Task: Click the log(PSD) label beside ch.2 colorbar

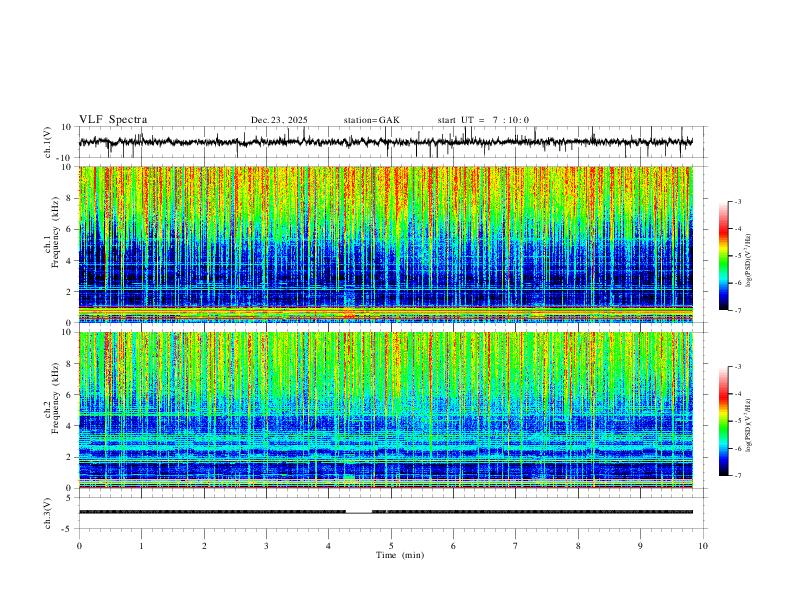Action: click(x=749, y=425)
